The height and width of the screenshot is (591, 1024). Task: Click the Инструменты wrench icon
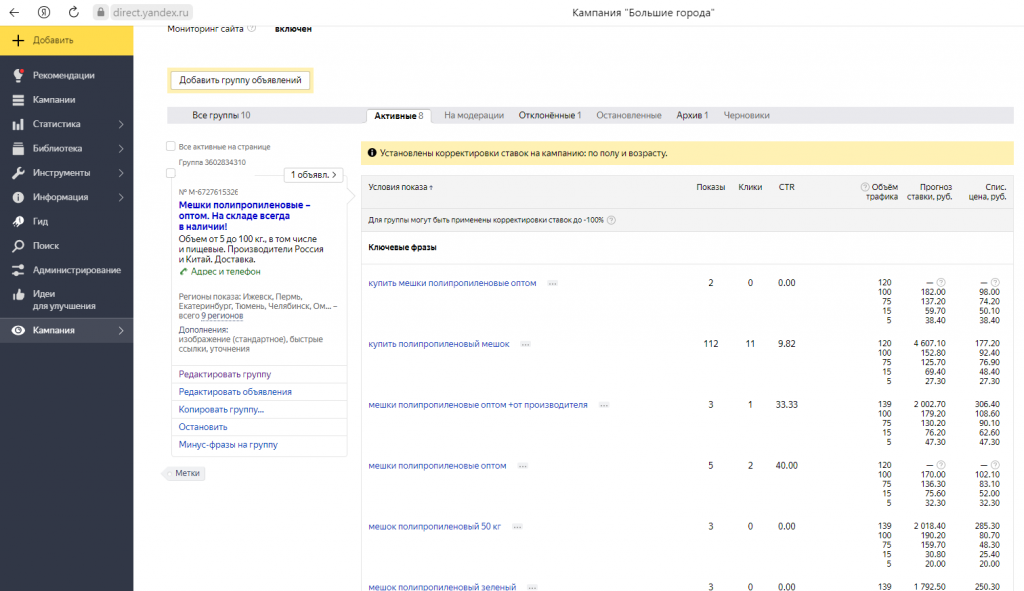18,172
